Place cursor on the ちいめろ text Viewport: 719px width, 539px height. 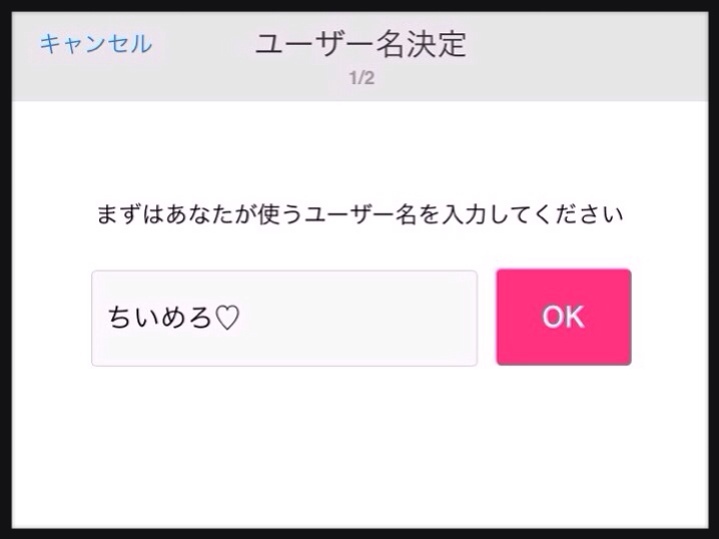(x=160, y=317)
